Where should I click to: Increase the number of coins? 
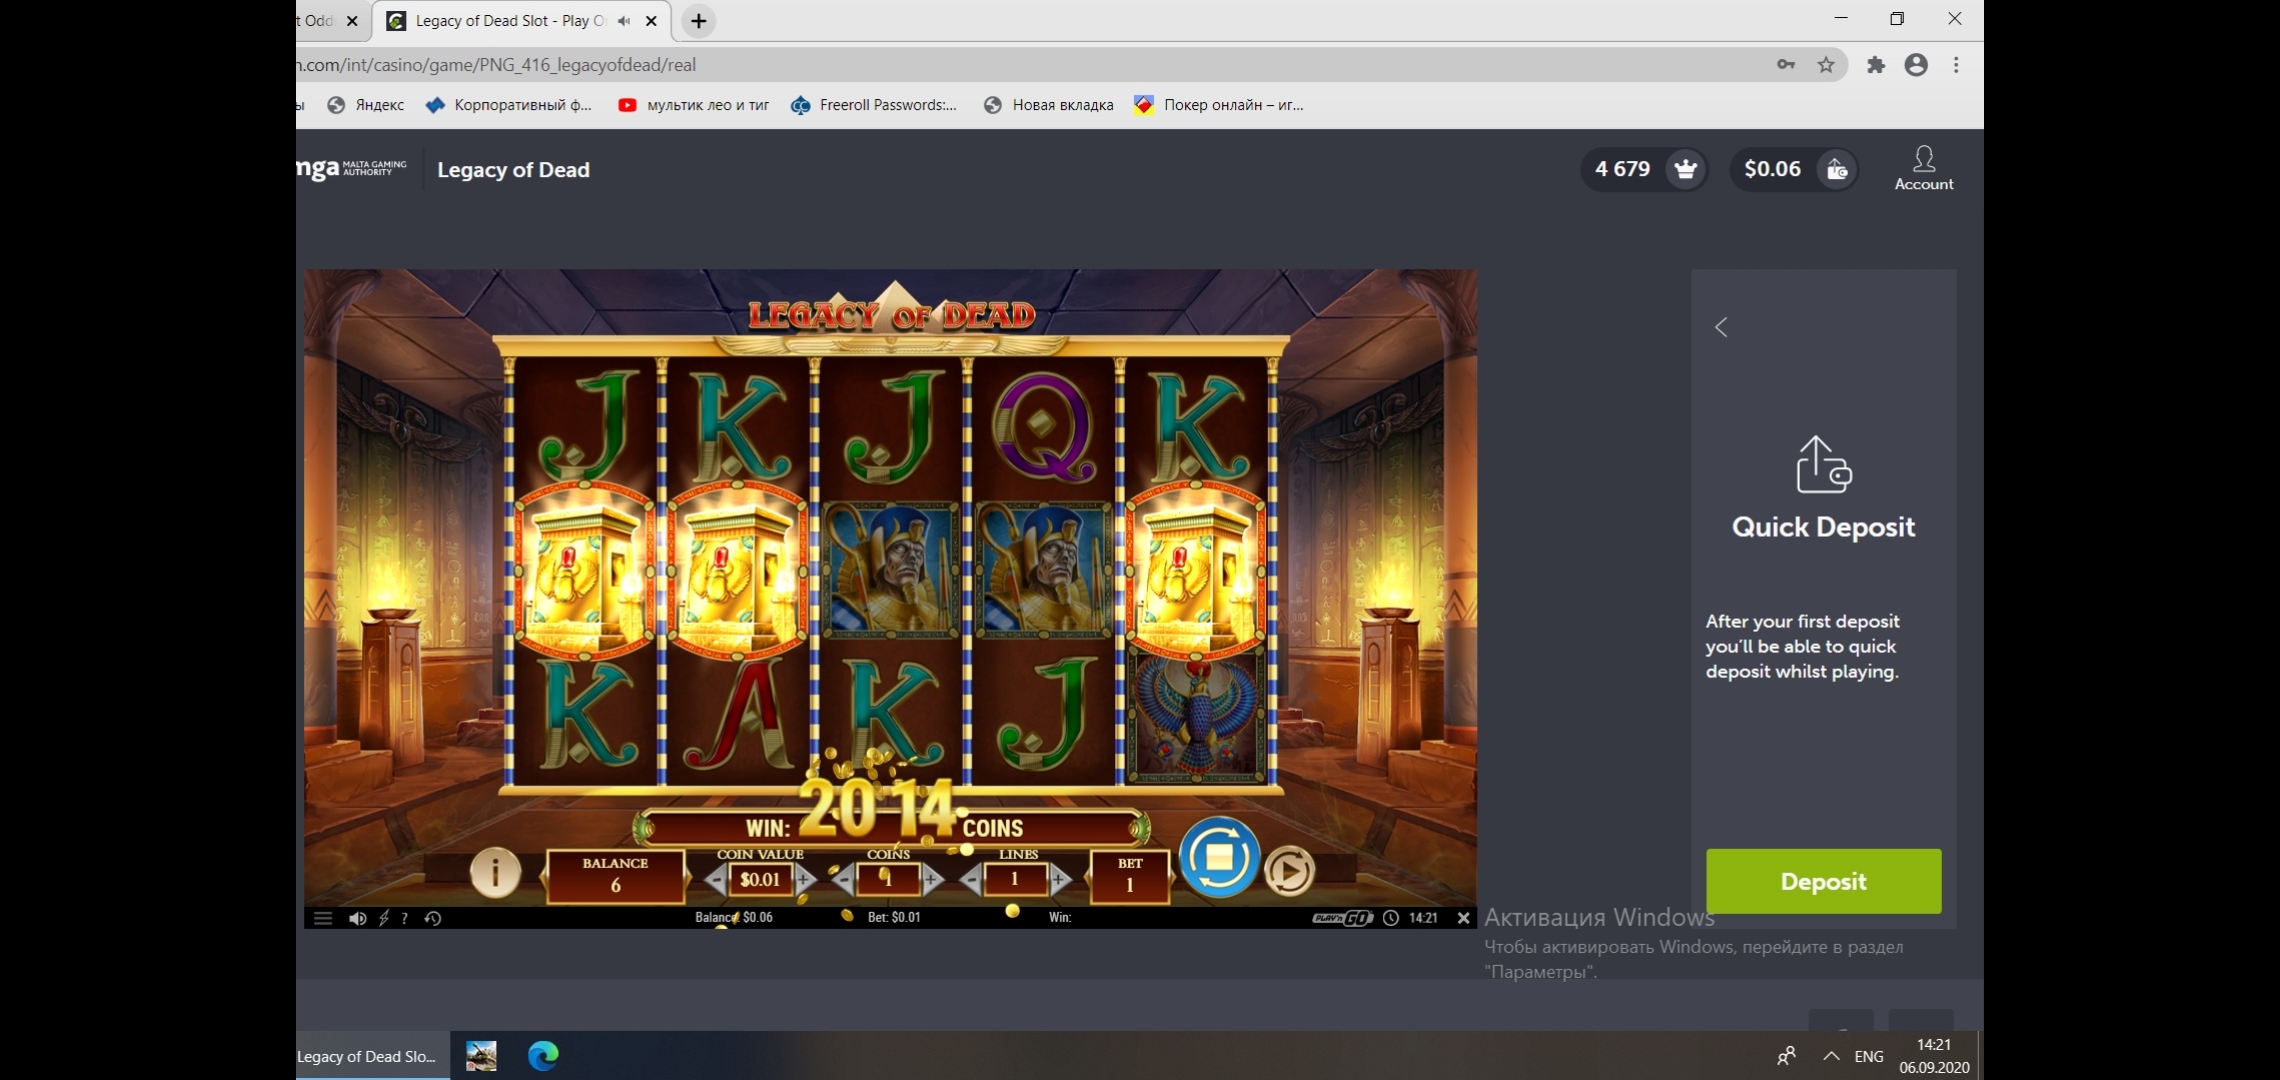click(932, 880)
